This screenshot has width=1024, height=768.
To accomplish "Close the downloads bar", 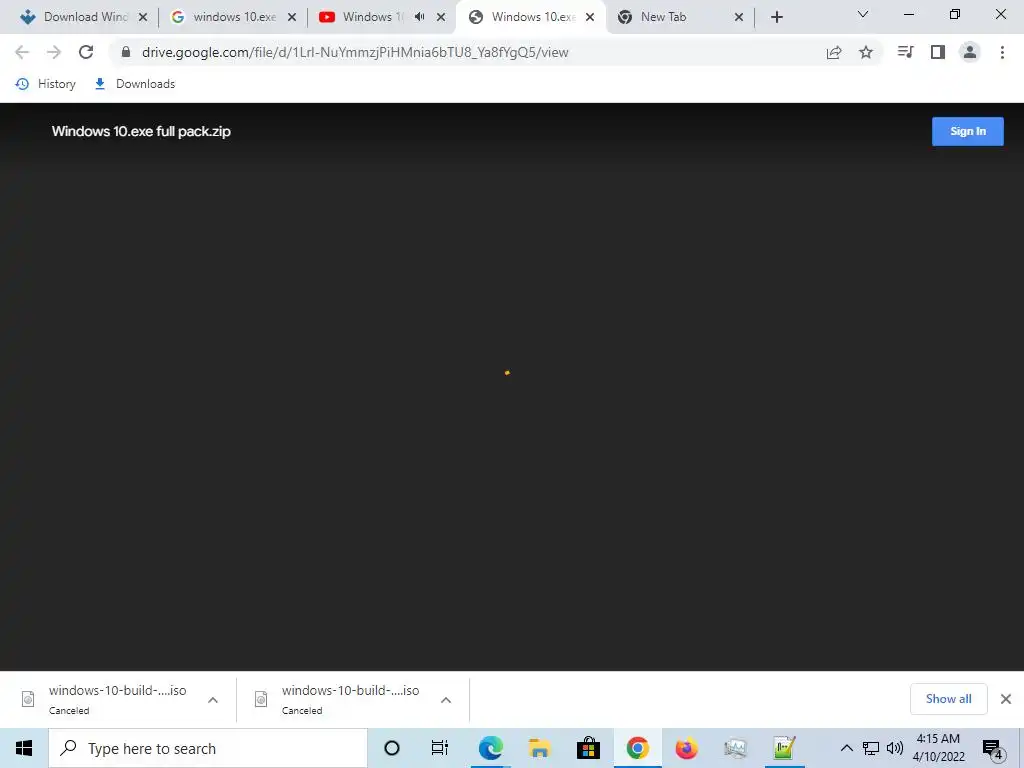I will (x=1006, y=699).
